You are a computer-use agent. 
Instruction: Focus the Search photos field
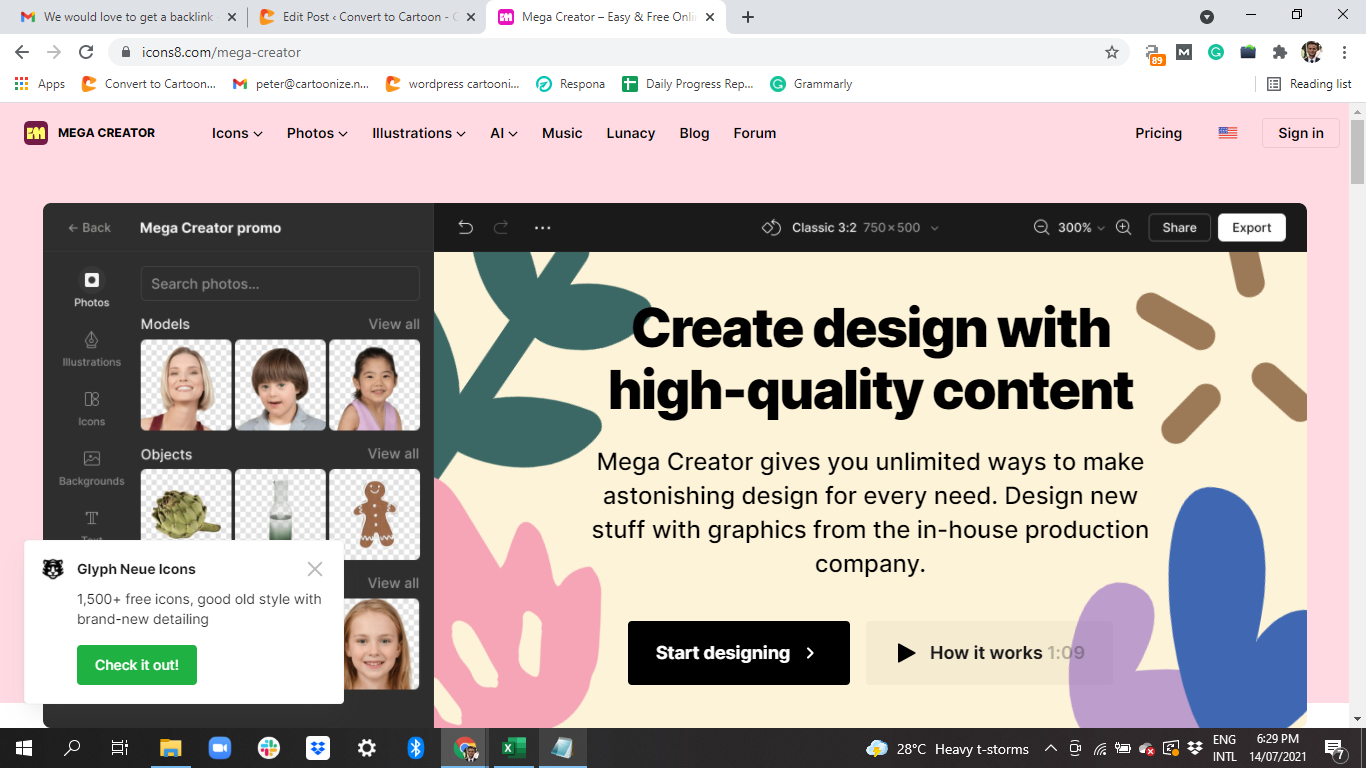click(280, 284)
